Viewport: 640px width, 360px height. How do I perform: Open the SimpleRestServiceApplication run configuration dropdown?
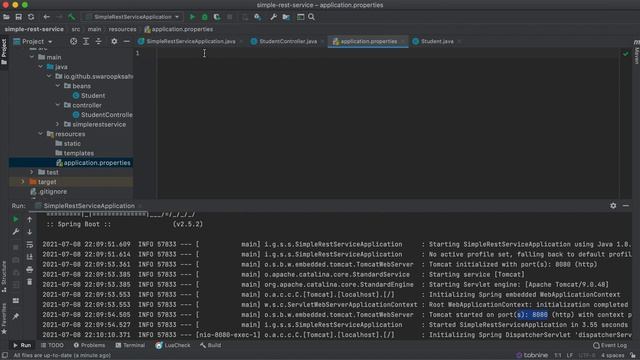(132, 17)
